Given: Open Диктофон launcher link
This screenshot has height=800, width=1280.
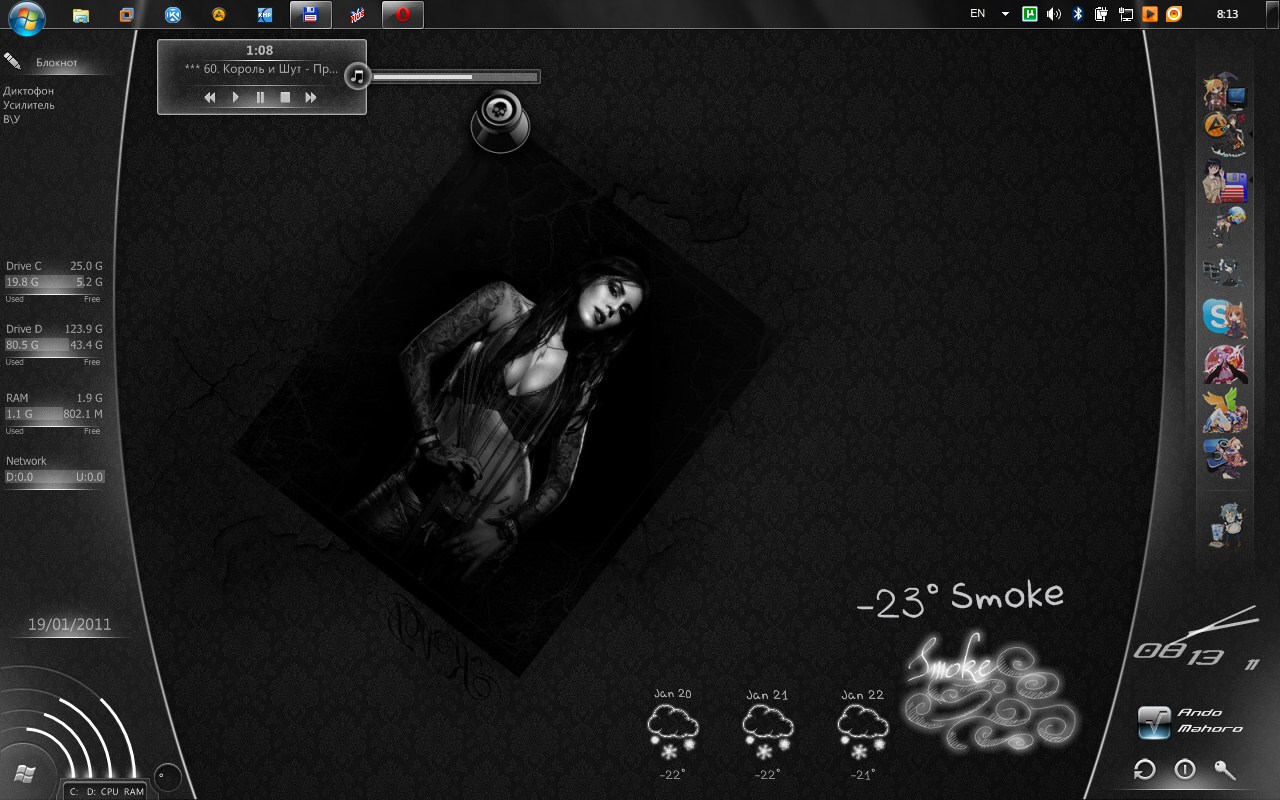Looking at the screenshot, I should coord(29,91).
